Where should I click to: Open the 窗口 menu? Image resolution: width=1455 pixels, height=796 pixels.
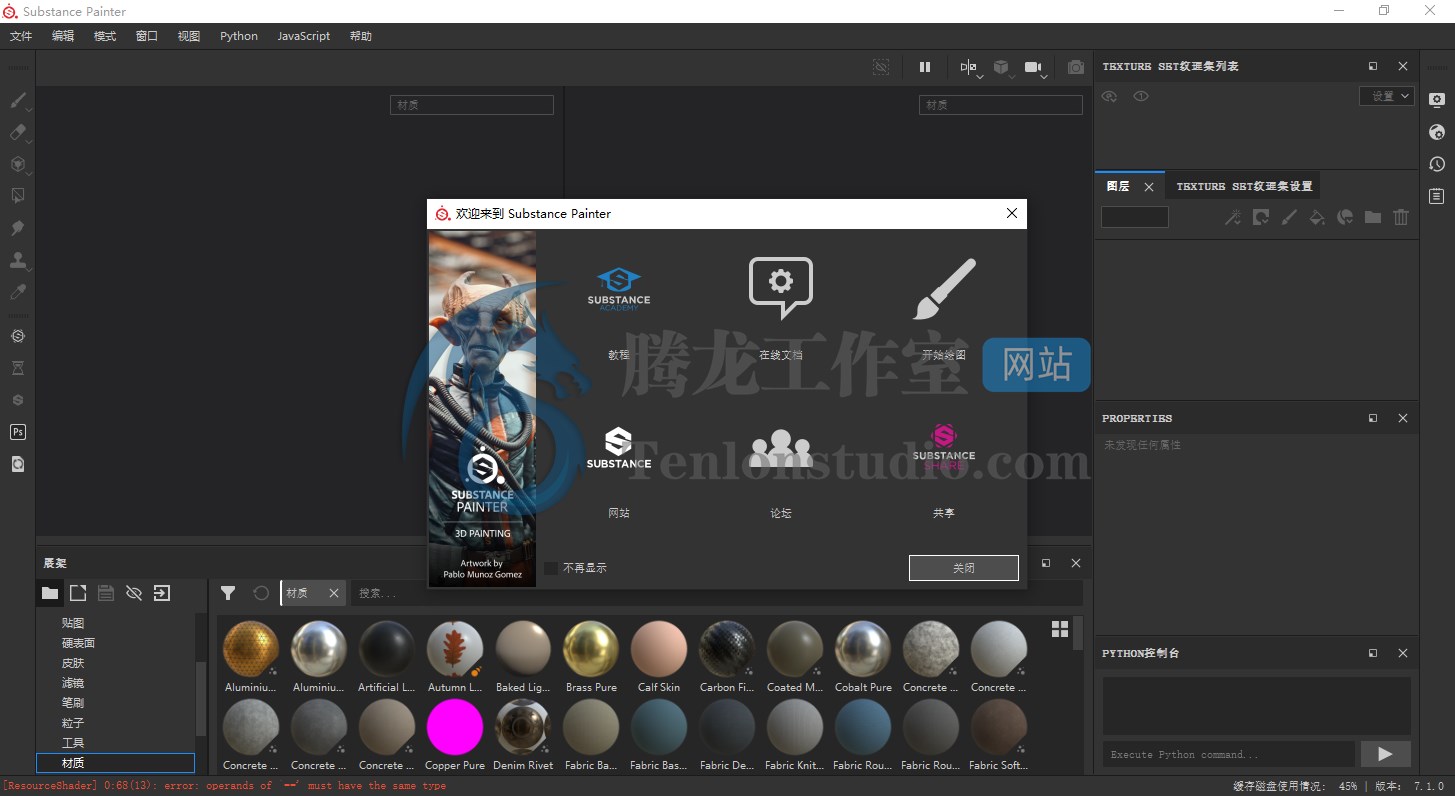click(x=147, y=36)
